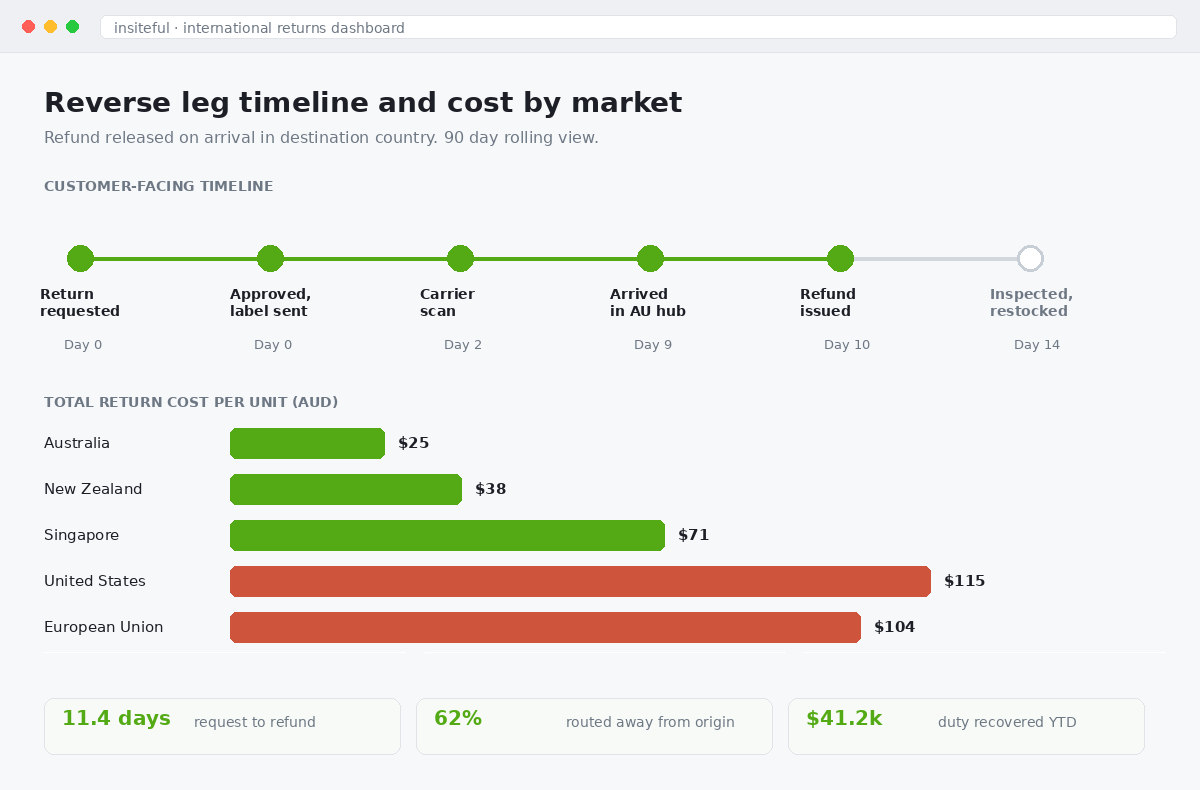1200x790 pixels.
Task: Click the address bar with insiteful title
Action: pyautogui.click(x=638, y=27)
